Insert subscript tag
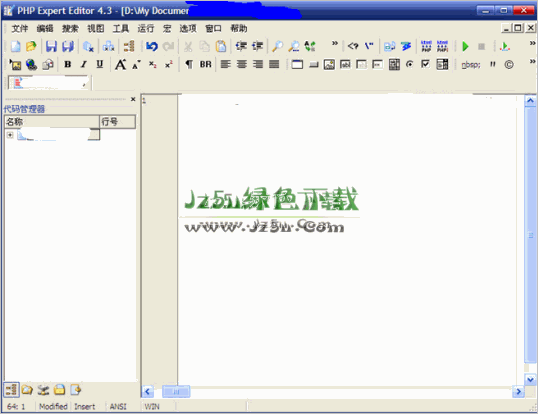Viewport: 538px width, 414px height. pos(153,64)
